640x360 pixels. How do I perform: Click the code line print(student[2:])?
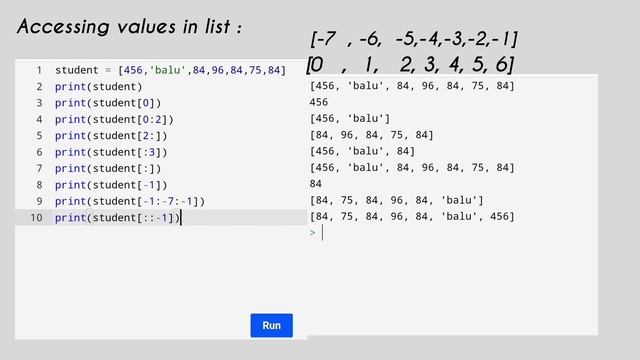pos(111,136)
